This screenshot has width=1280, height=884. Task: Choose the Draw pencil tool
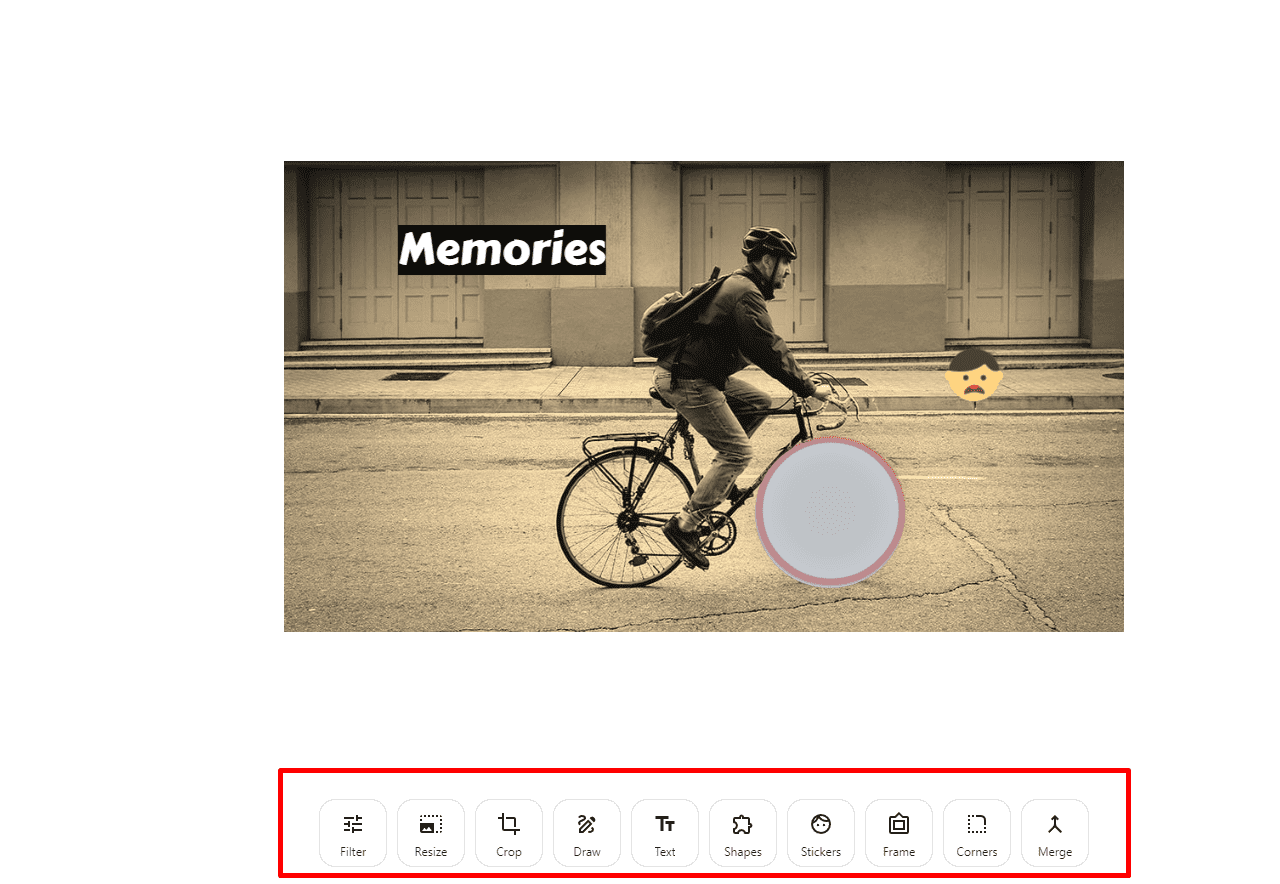587,833
